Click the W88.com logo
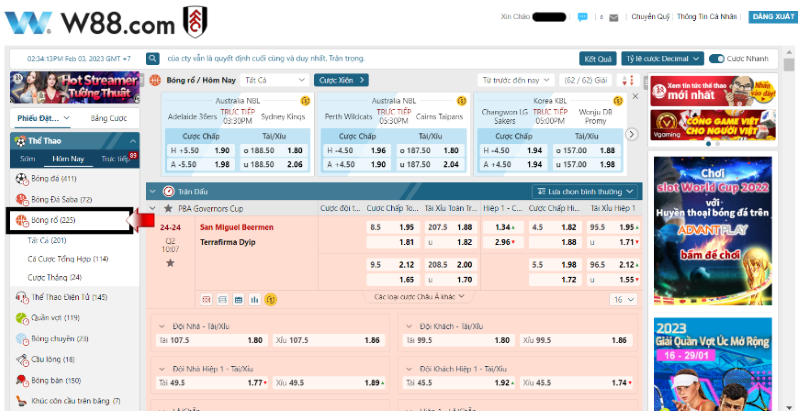The image size is (800, 411). 106,21
